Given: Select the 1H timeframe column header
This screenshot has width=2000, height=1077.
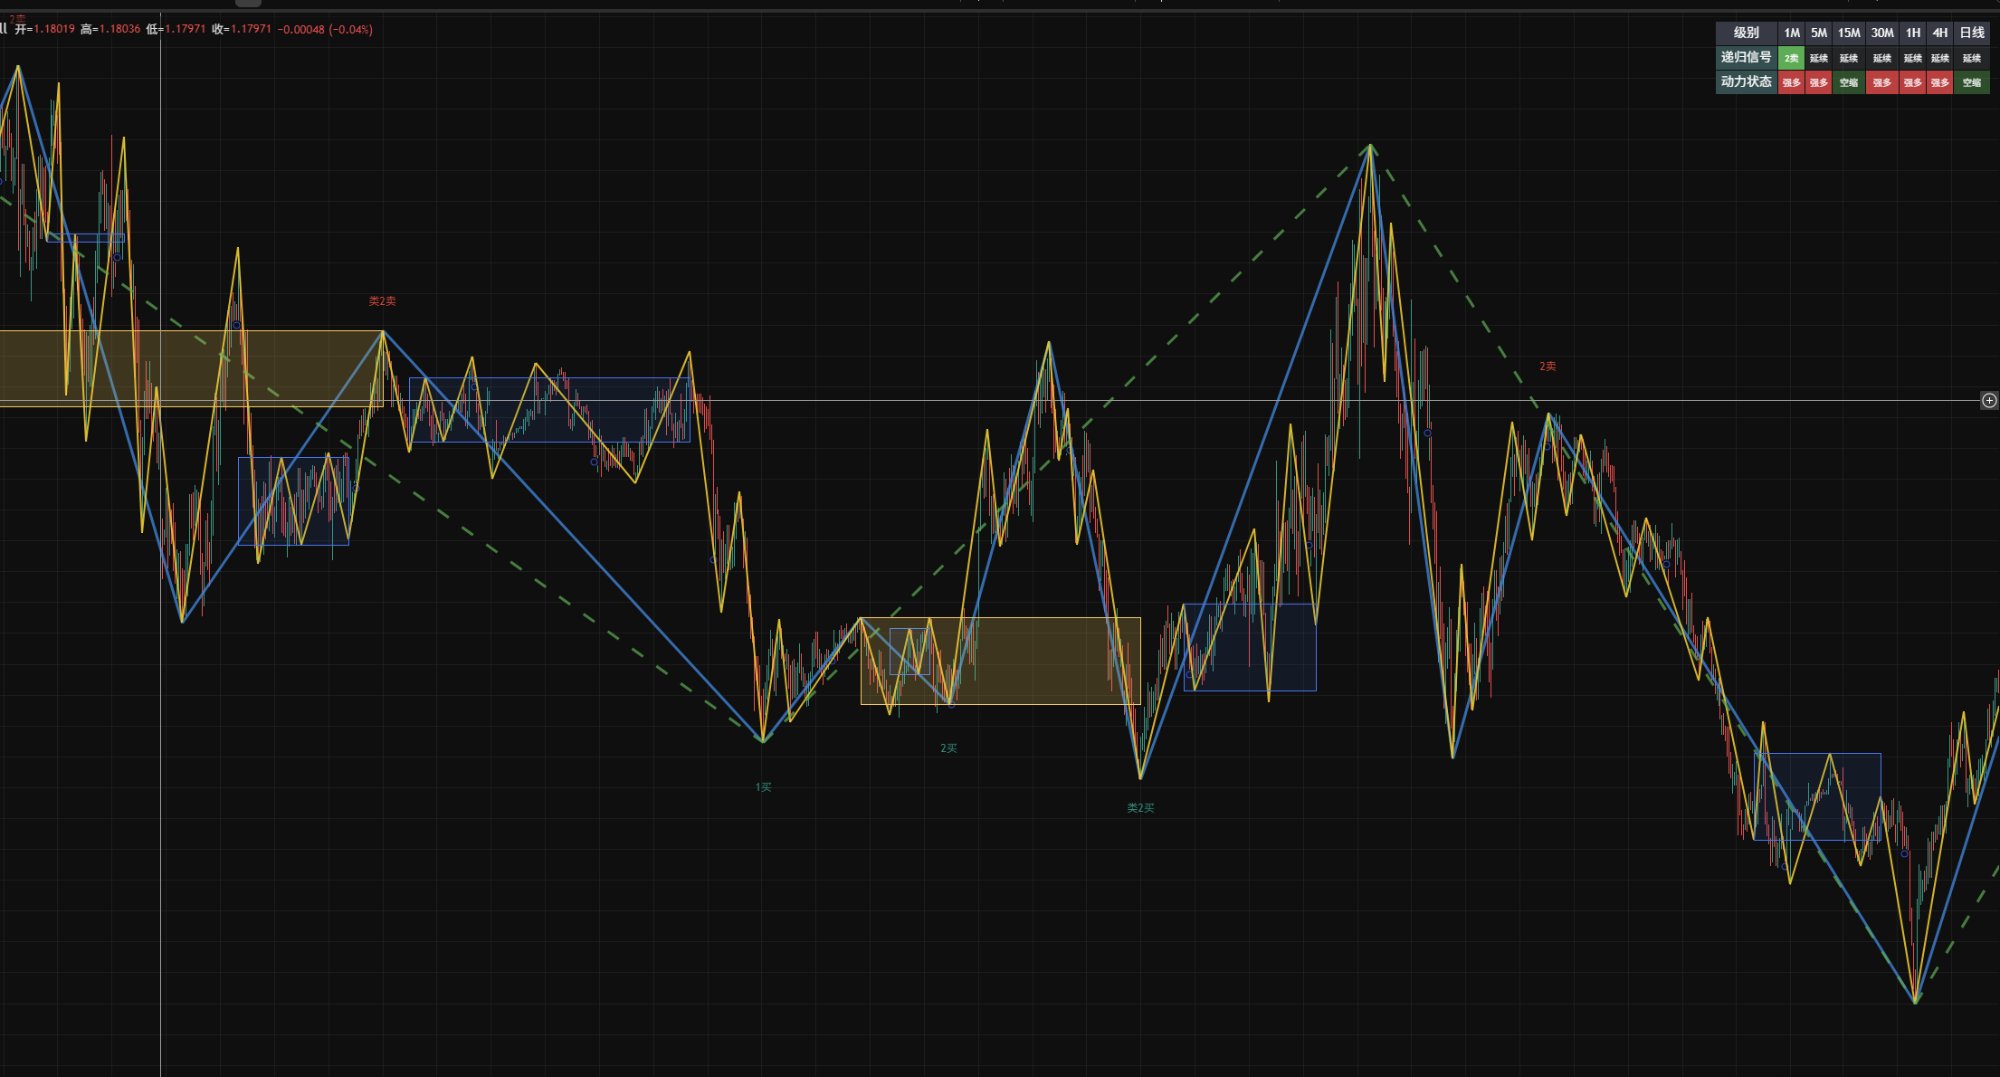Looking at the screenshot, I should pyautogui.click(x=1912, y=33).
